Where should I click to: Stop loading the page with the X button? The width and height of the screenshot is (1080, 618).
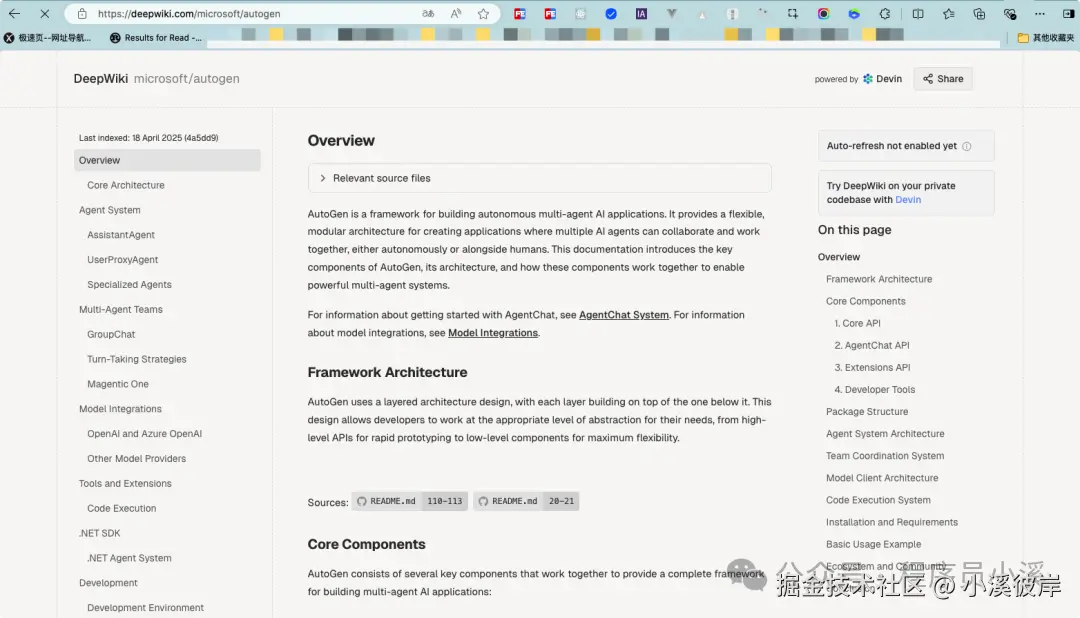coord(44,13)
